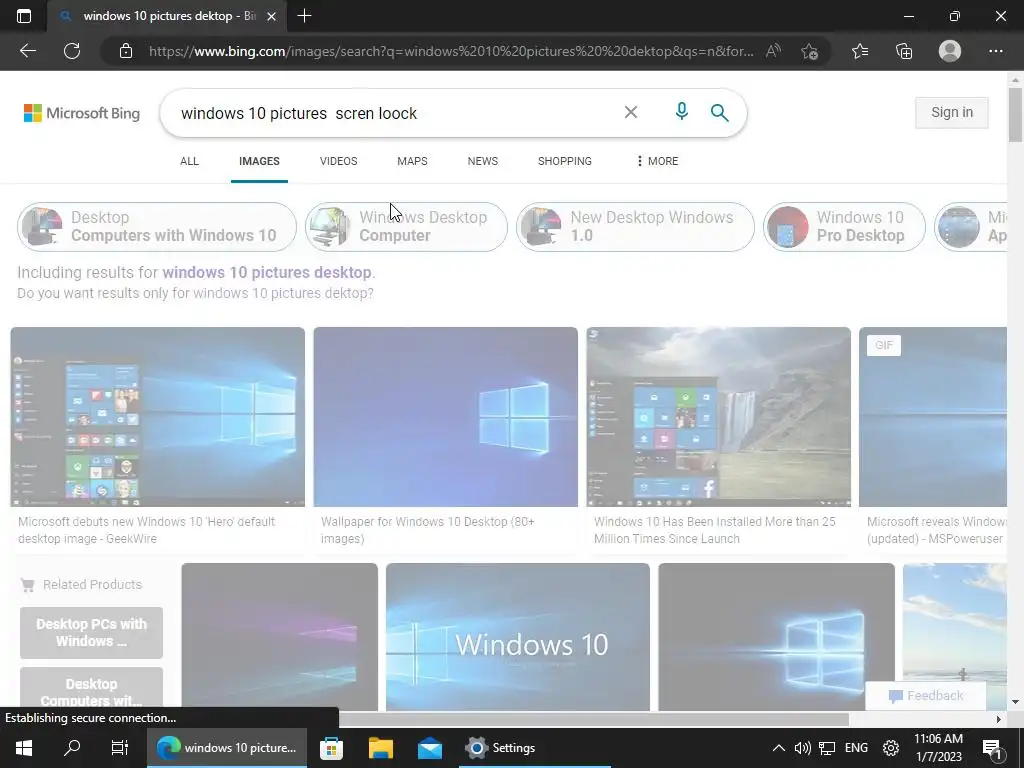Open Edge Settings and more menu
The width and height of the screenshot is (1024, 768).
[995, 51]
